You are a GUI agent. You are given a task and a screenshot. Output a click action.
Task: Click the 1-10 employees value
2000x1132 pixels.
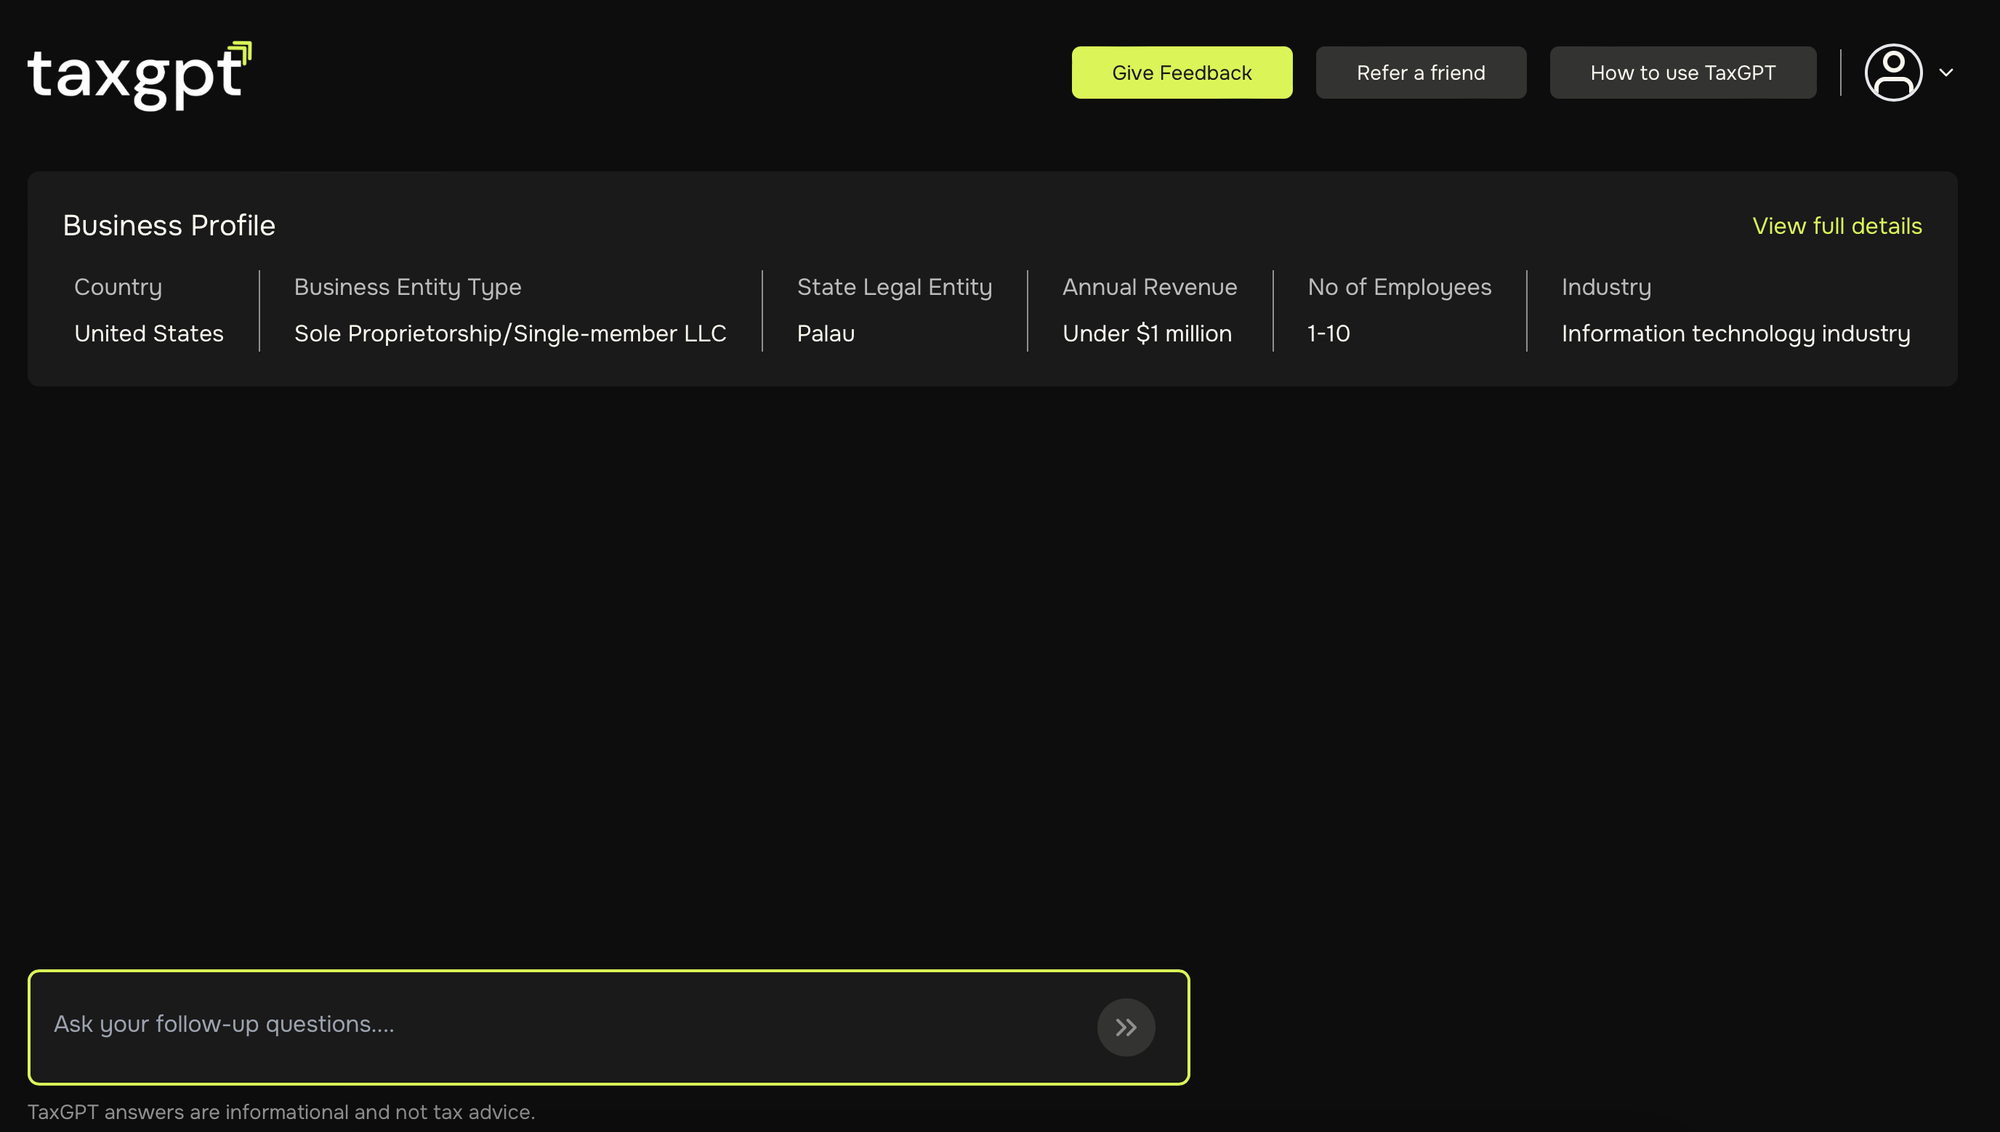coord(1328,334)
